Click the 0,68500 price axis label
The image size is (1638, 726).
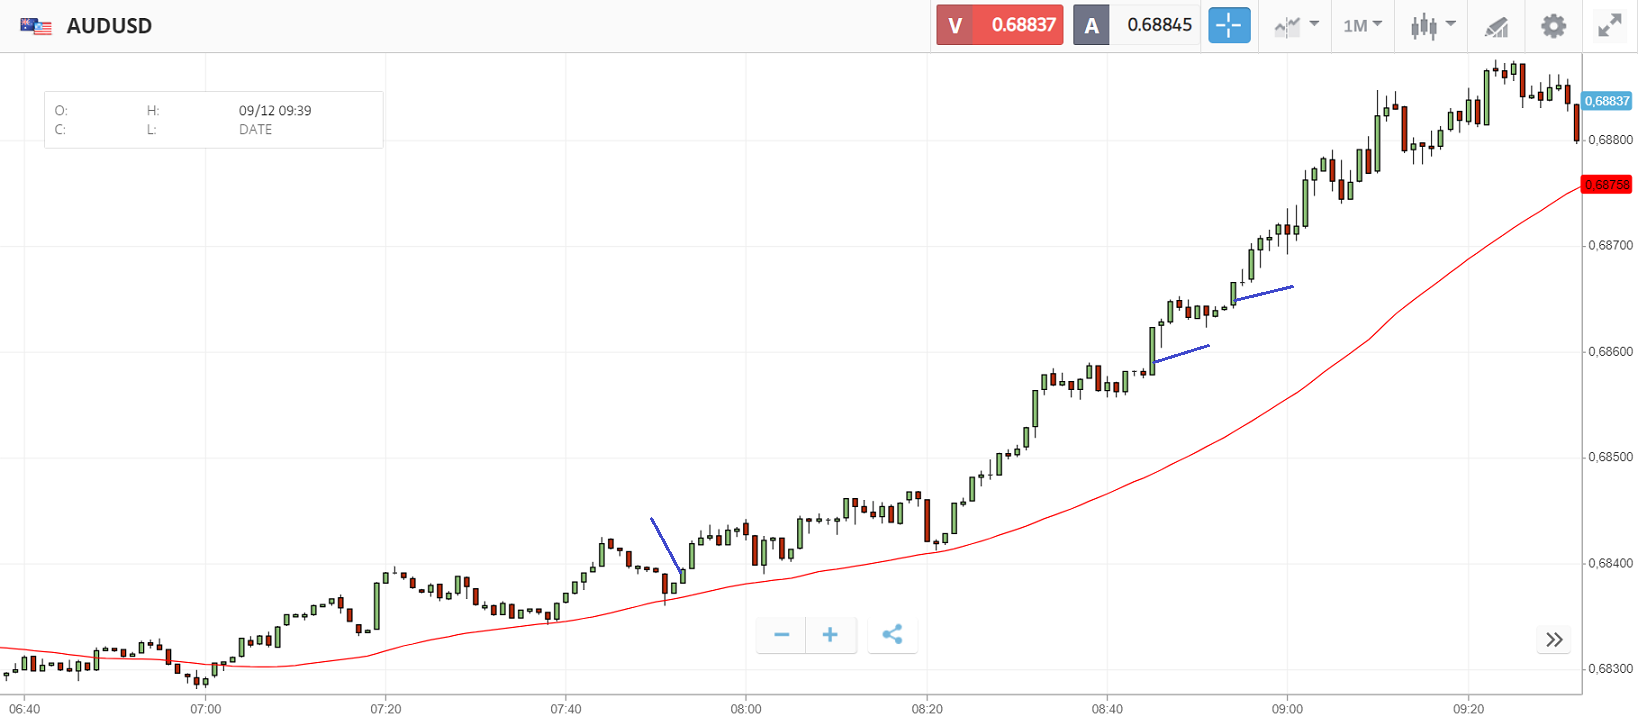tap(1610, 458)
